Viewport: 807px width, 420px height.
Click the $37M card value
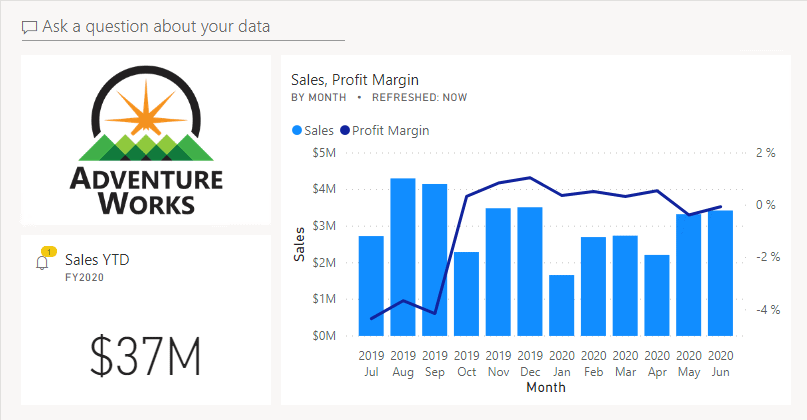[x=146, y=356]
